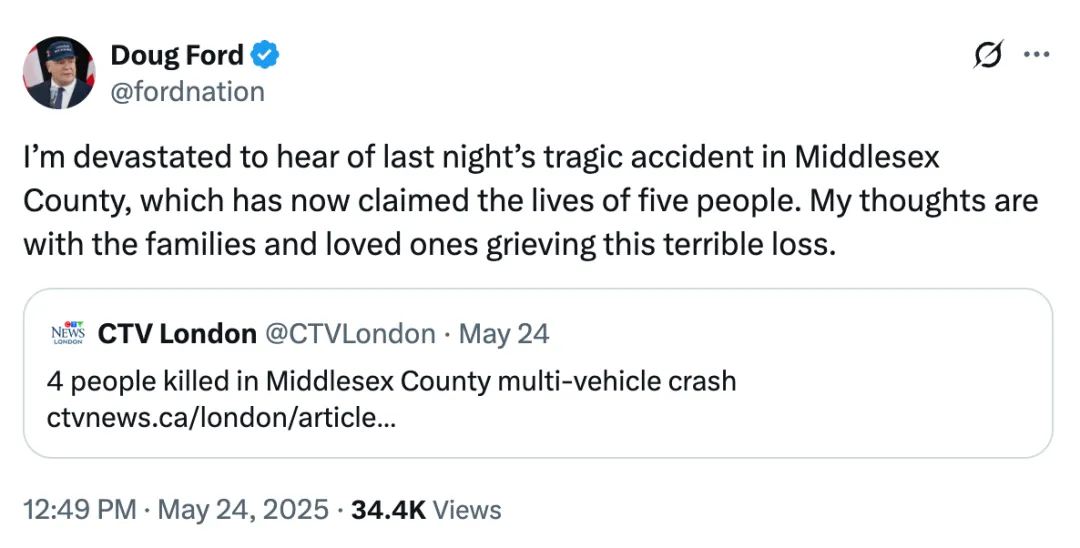
Task: Open the three-dot more options menu
Action: pos(1035,56)
